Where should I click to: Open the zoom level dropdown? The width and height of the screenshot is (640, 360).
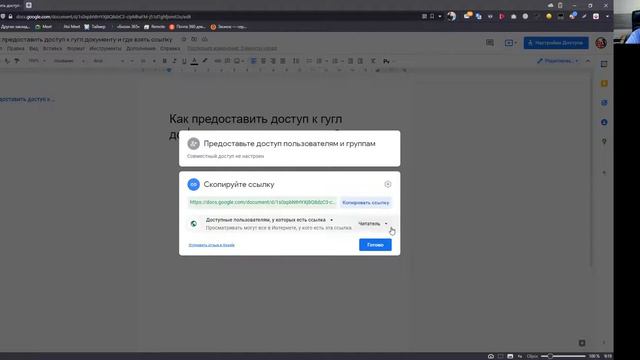pos(37,61)
